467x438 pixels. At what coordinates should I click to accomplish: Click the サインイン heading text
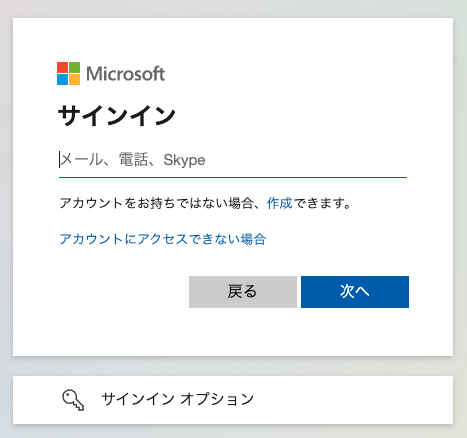117,116
